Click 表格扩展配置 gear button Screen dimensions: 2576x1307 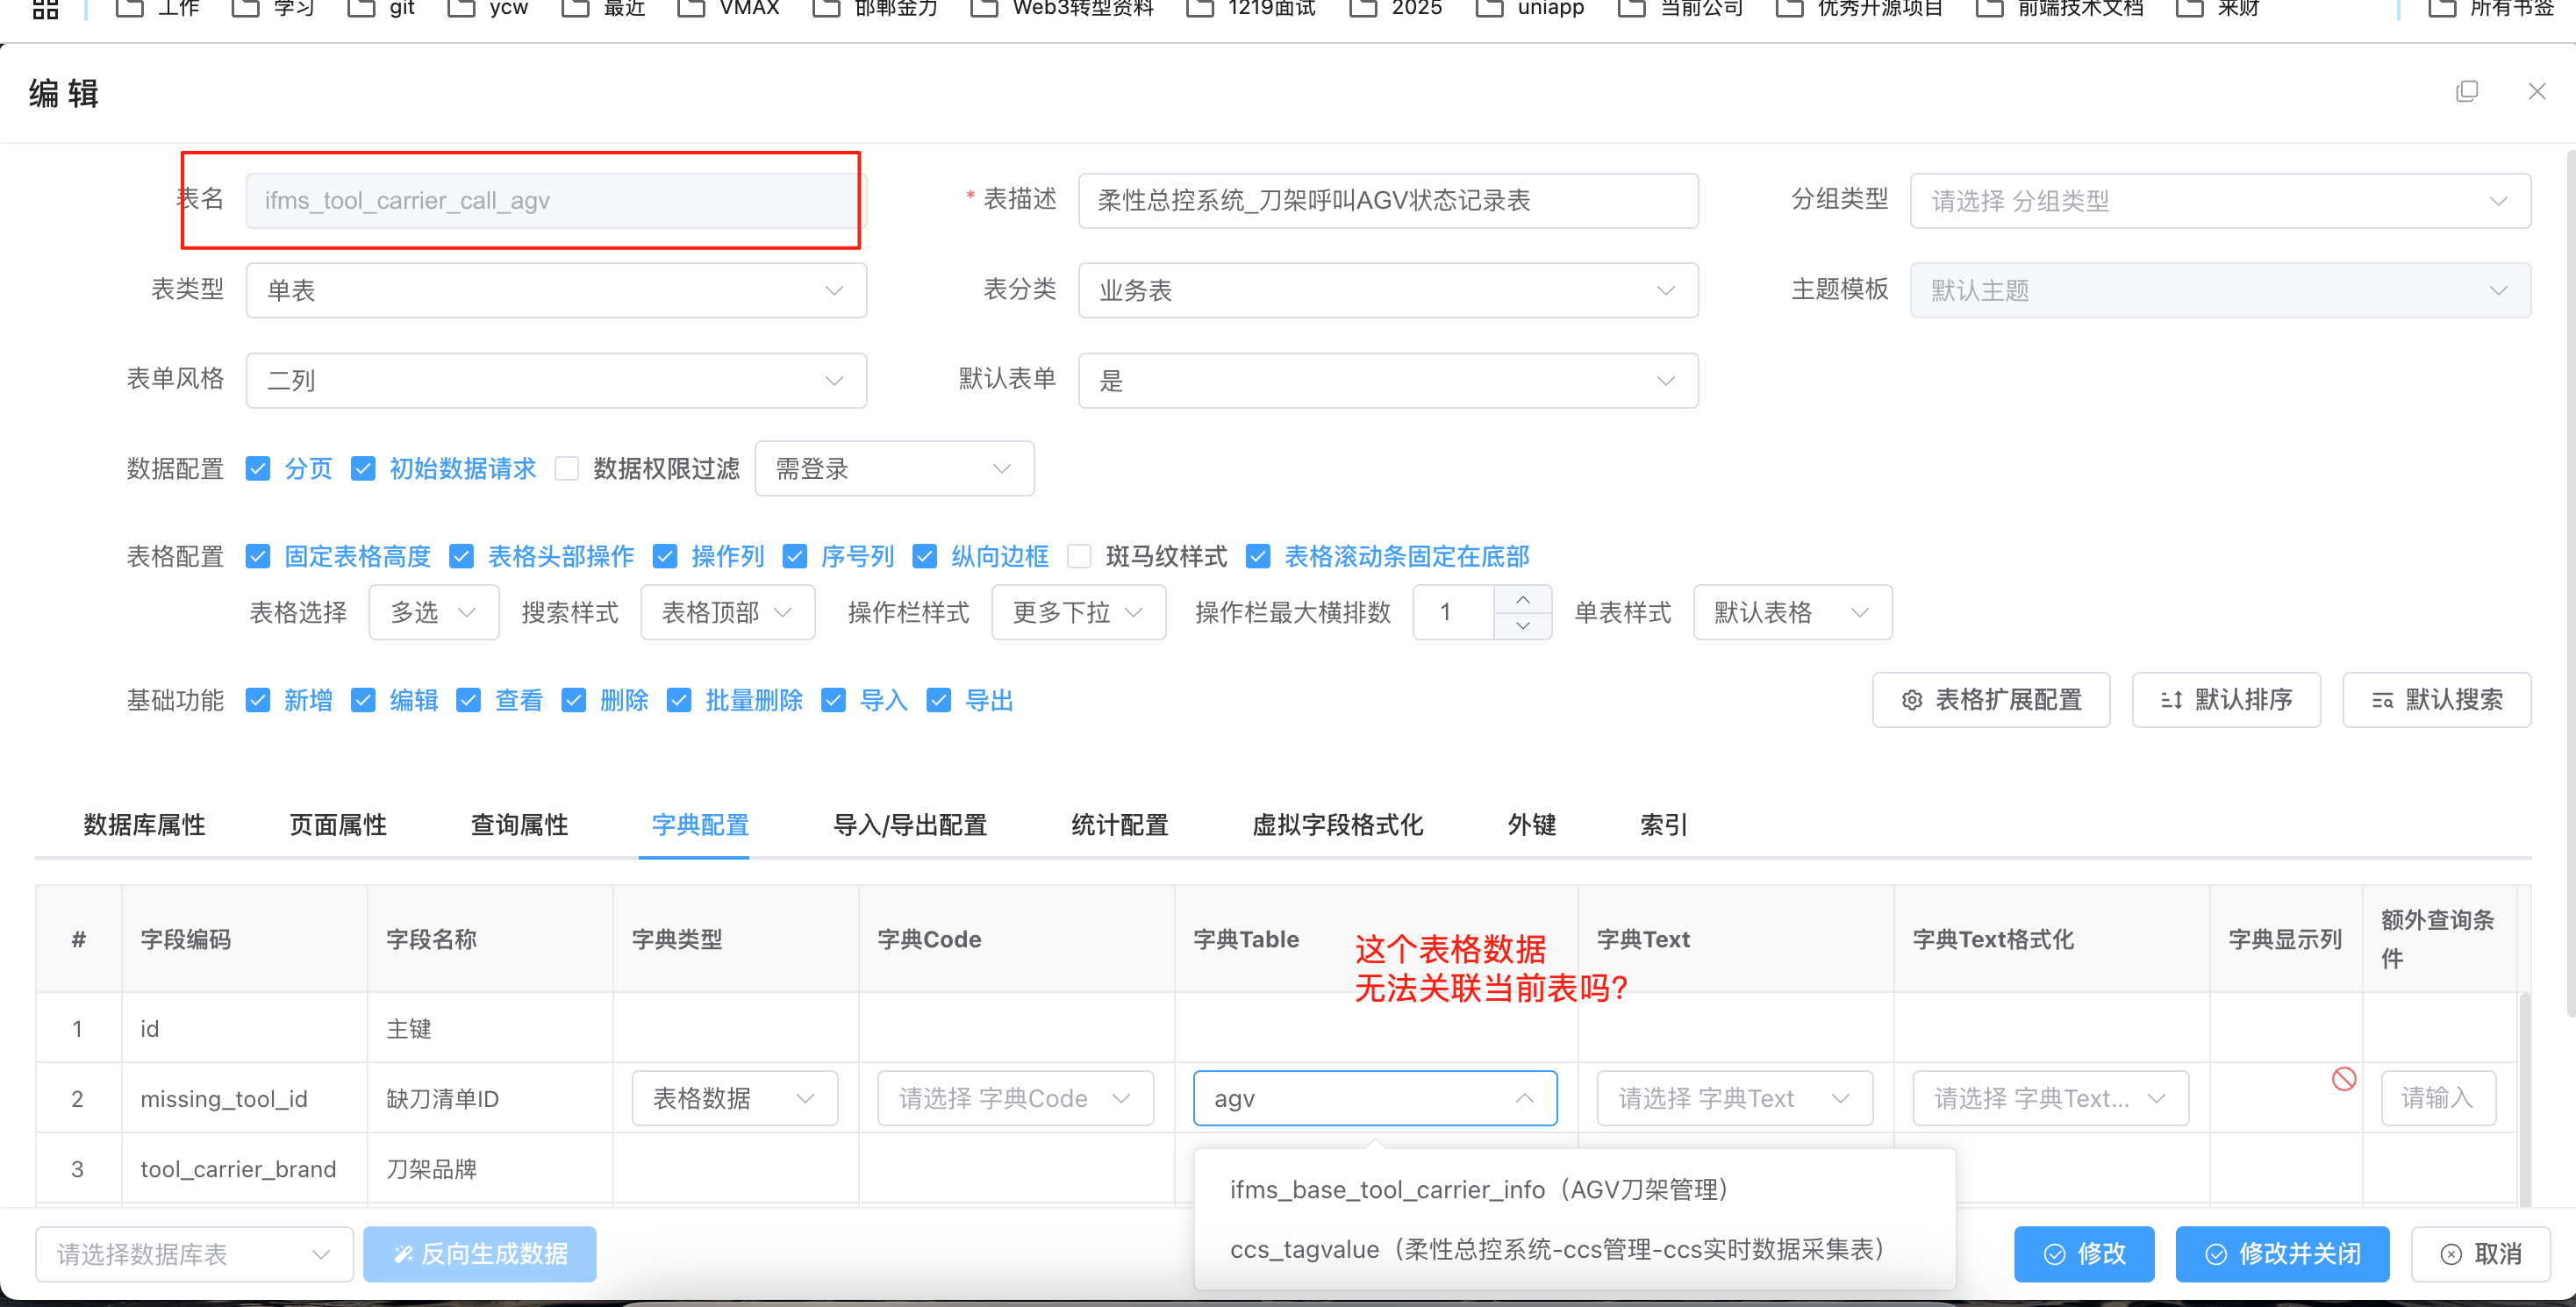tap(1990, 700)
